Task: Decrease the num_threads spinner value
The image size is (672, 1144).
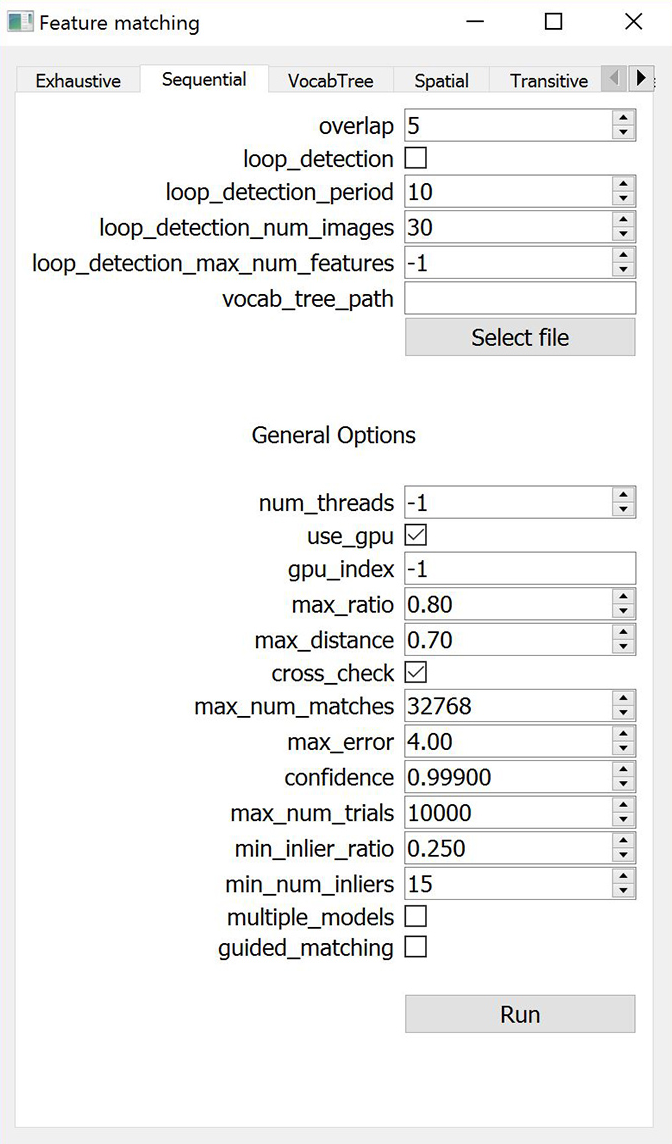Action: 624,510
